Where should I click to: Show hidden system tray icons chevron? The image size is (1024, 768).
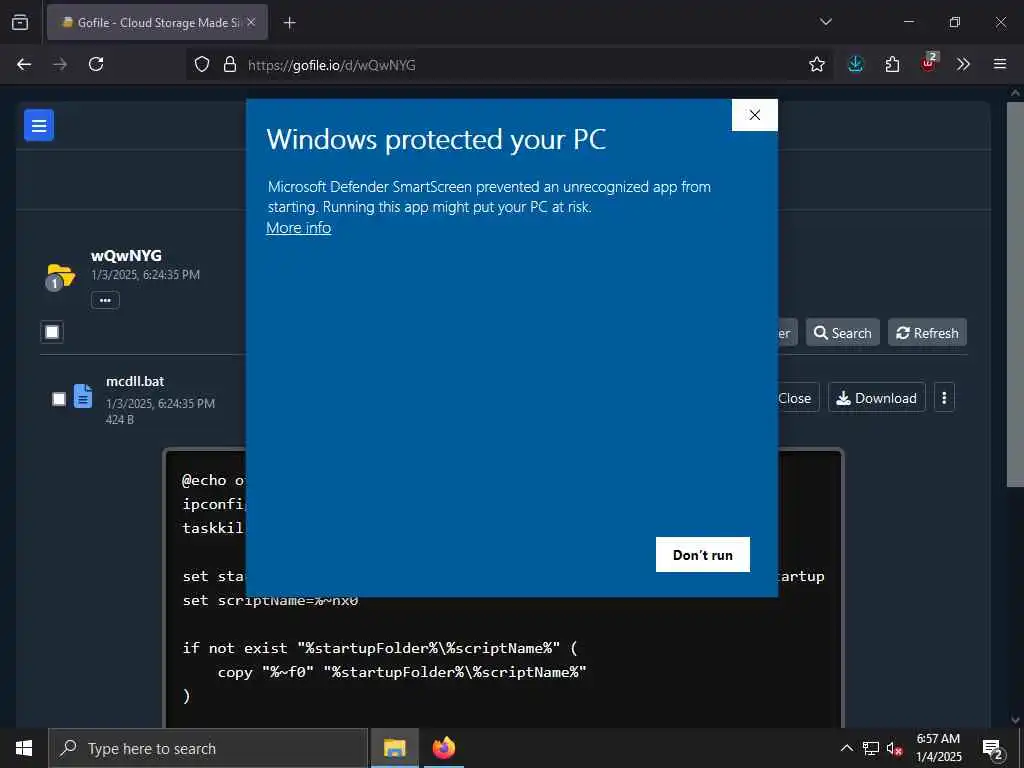[x=846, y=748]
